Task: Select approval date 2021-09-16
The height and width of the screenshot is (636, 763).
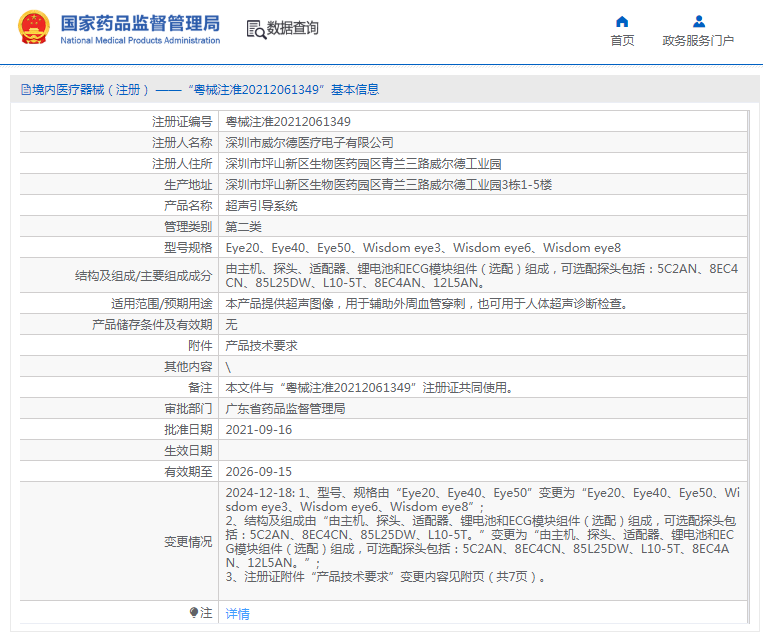Action: 259,430
